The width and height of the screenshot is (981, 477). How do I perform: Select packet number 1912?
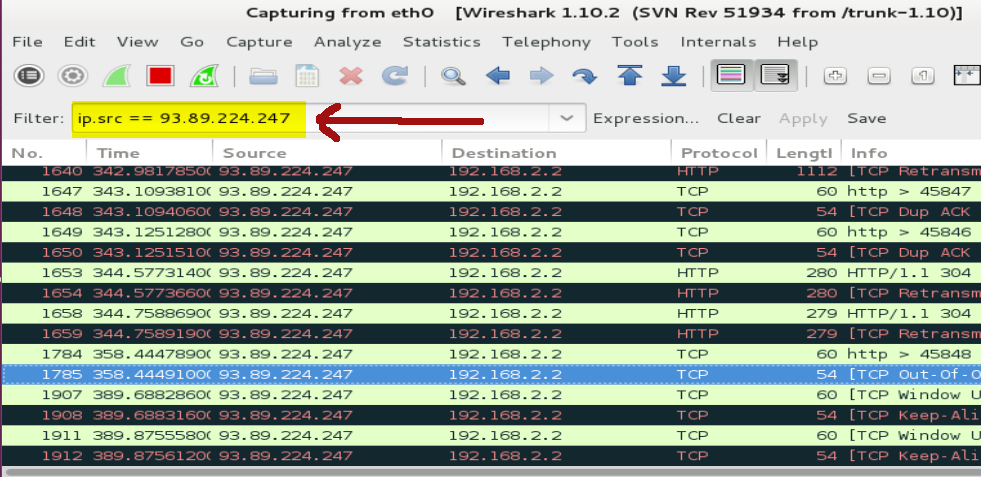pos(491,456)
